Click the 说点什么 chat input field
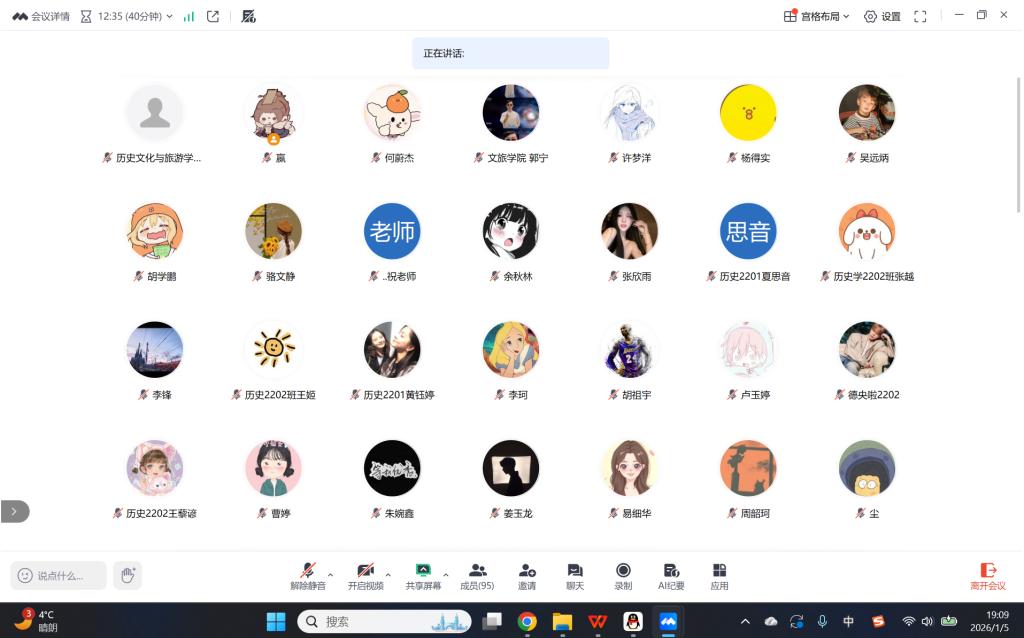Screen dimensions: 1024x638 (59, 575)
